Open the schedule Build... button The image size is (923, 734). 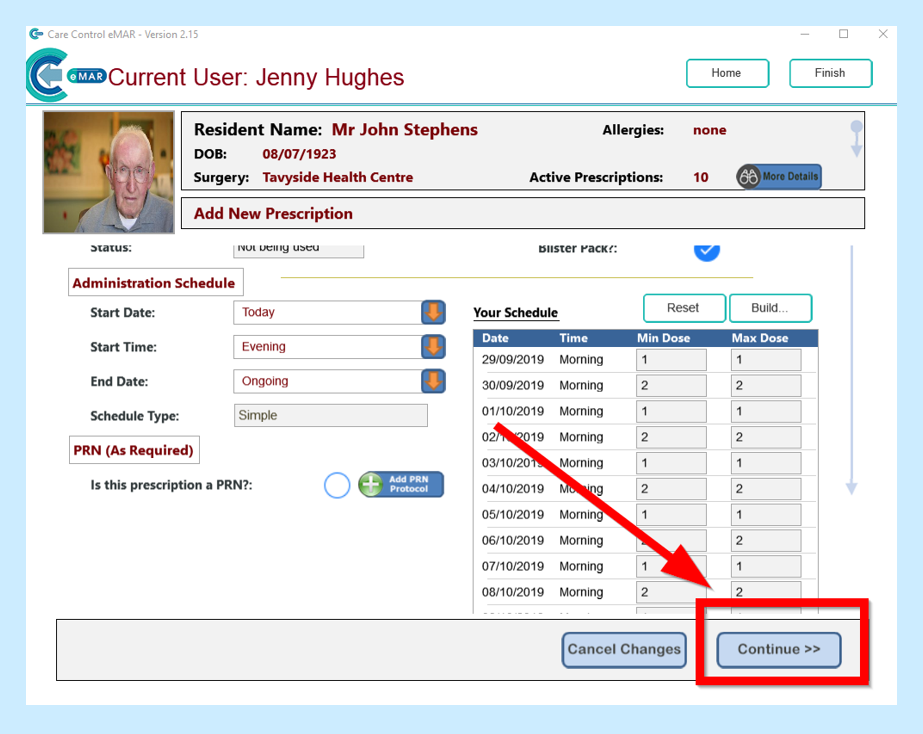click(770, 308)
